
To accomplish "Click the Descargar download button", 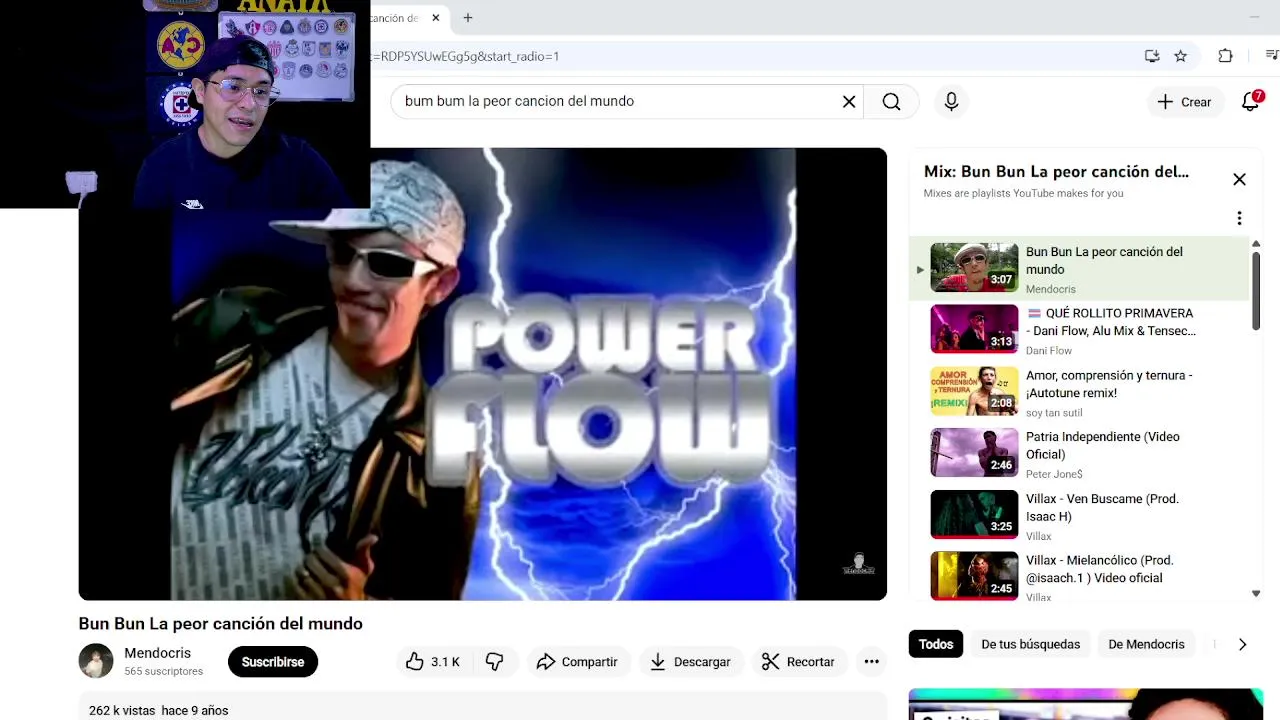I will coord(690,662).
